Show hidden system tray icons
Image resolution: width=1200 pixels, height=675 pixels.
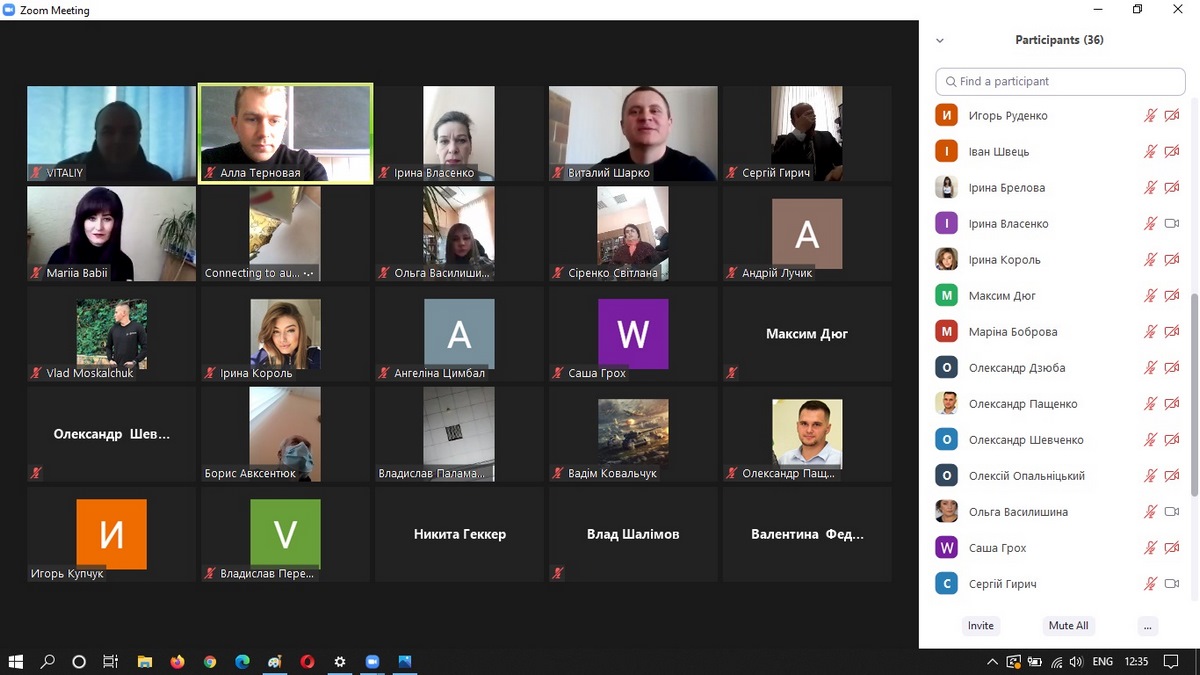[992, 662]
